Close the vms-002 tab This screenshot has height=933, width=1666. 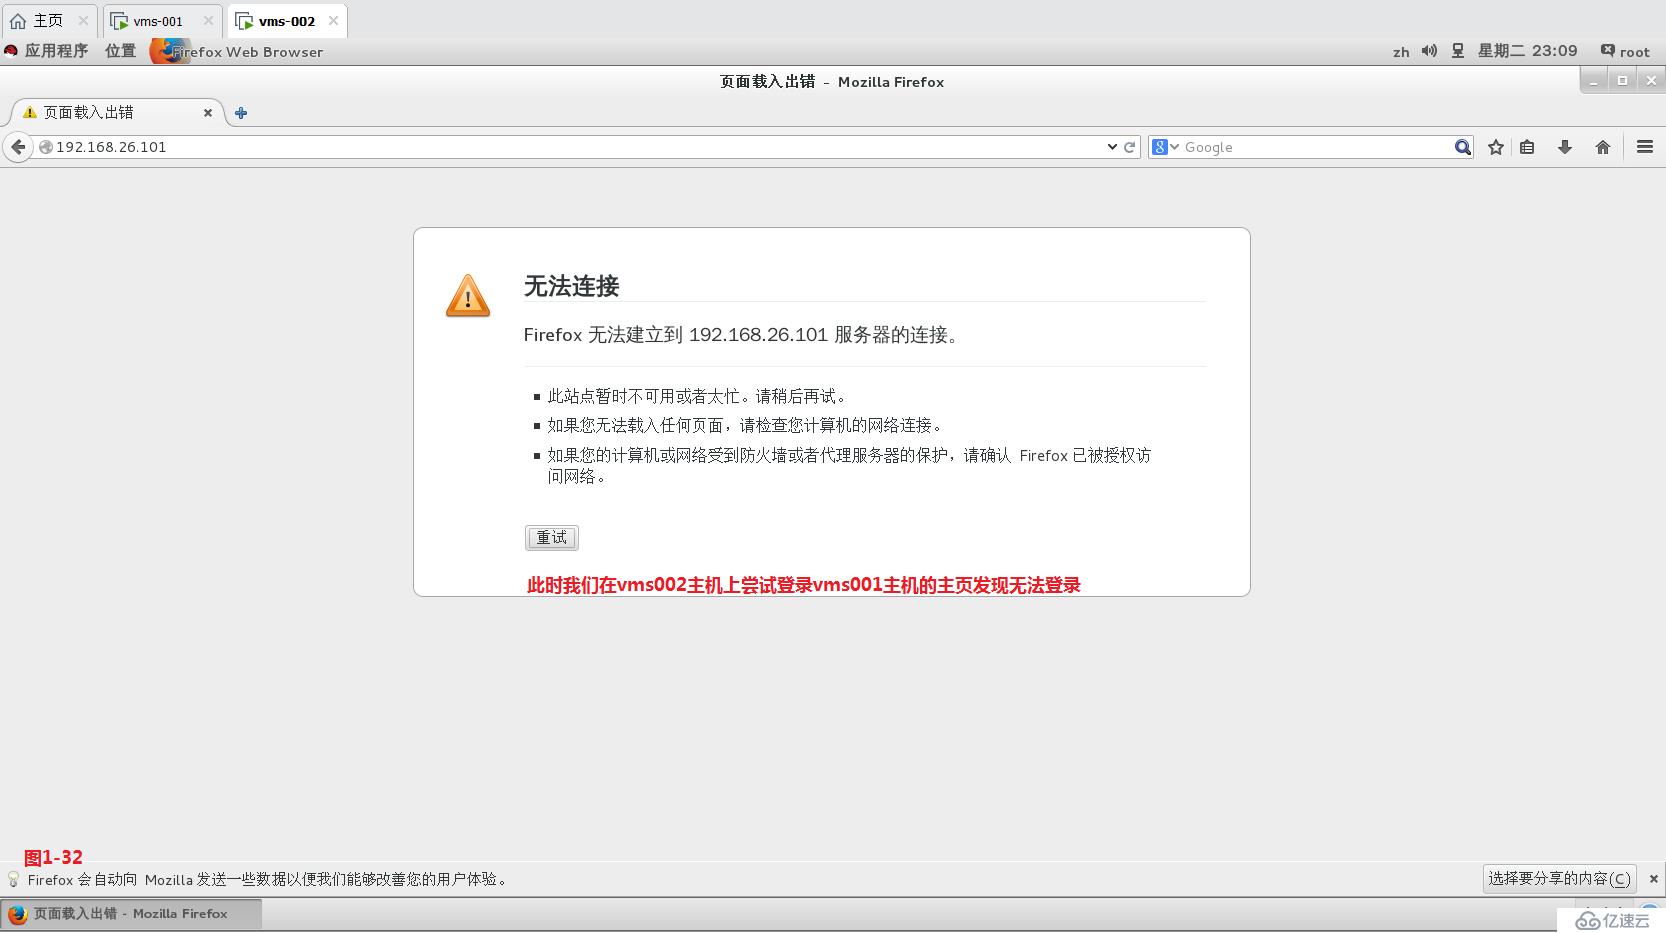point(334,20)
